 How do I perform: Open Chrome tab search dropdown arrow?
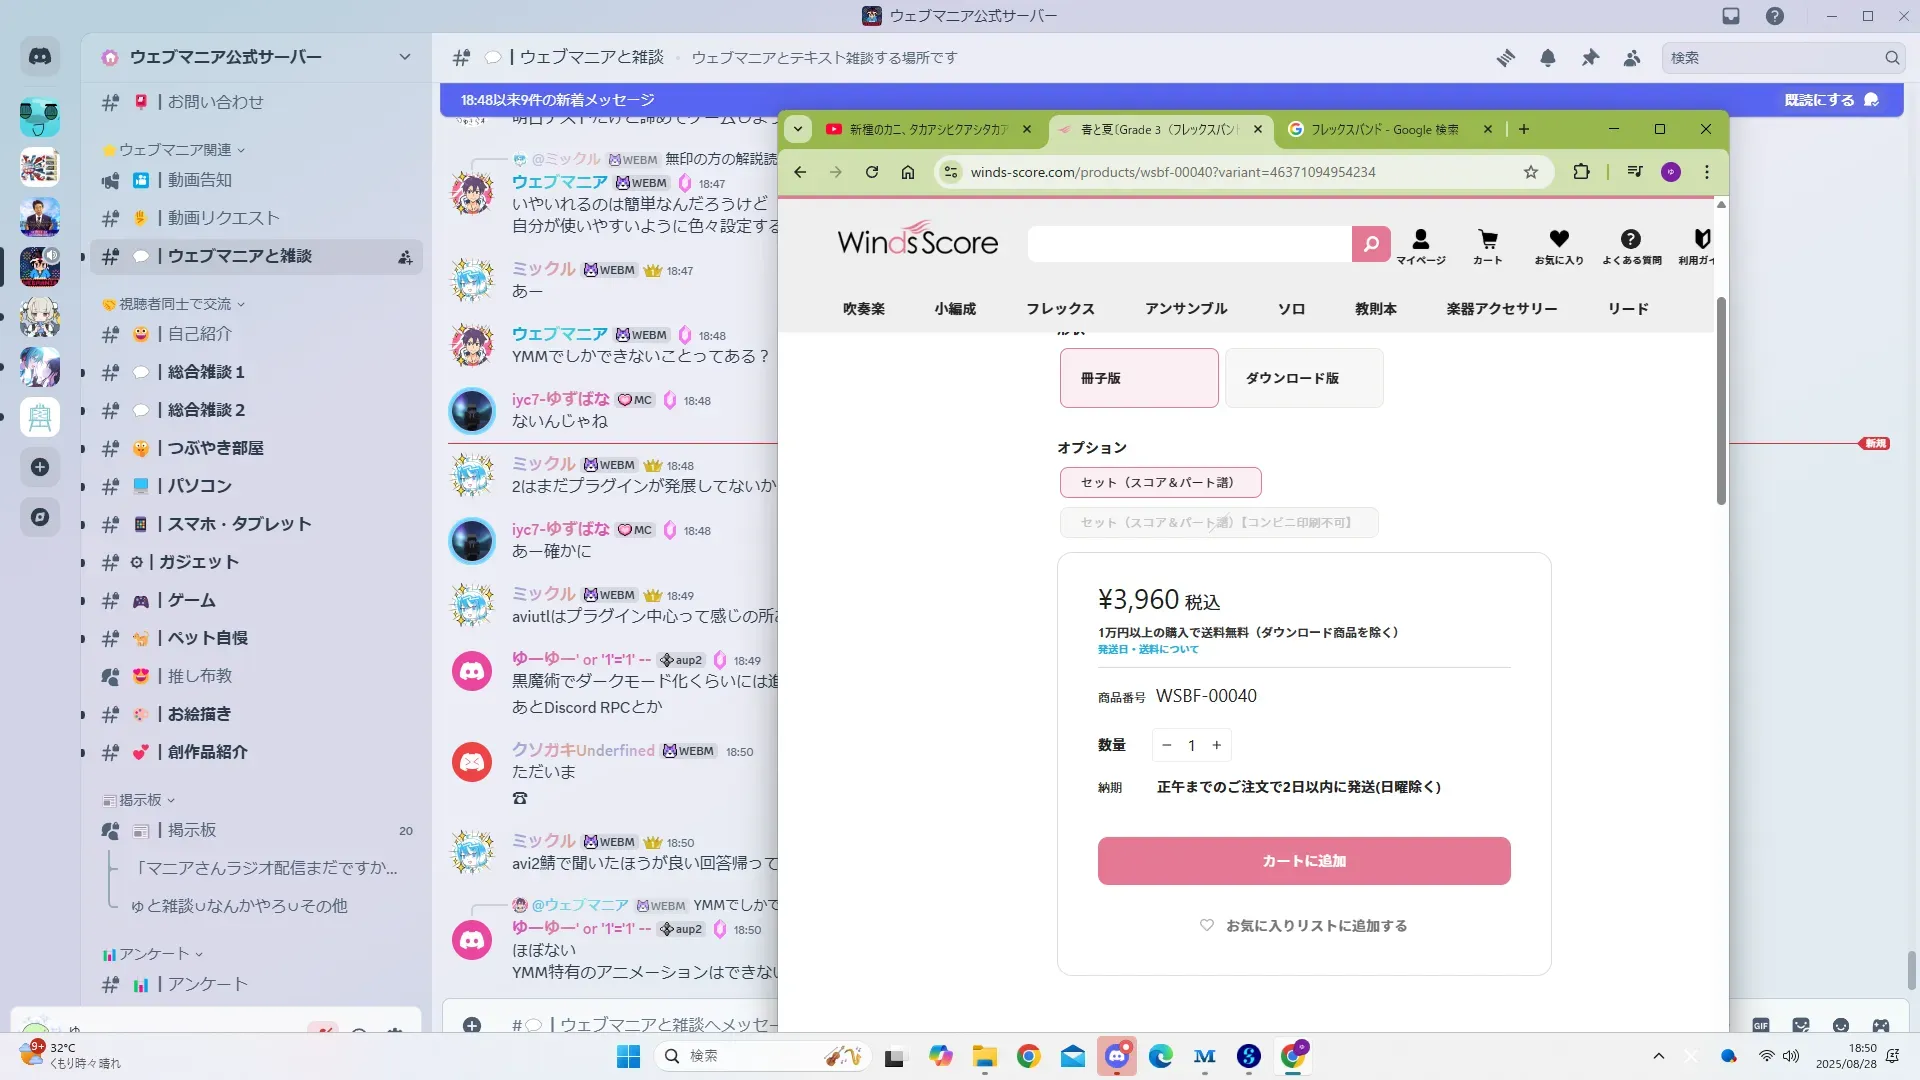(x=797, y=129)
